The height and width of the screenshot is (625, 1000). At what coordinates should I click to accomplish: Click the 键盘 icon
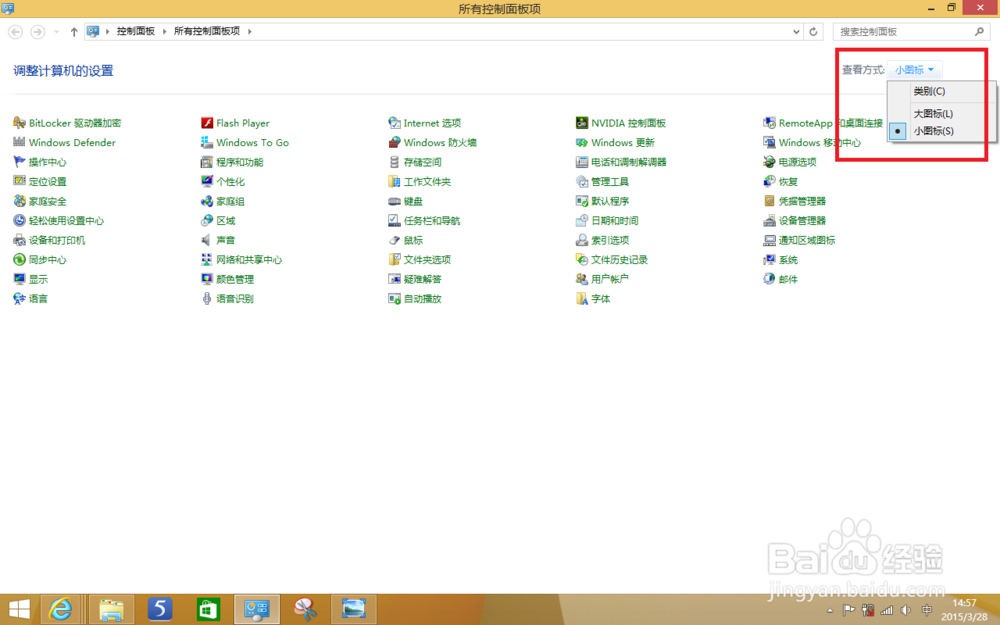click(x=394, y=201)
